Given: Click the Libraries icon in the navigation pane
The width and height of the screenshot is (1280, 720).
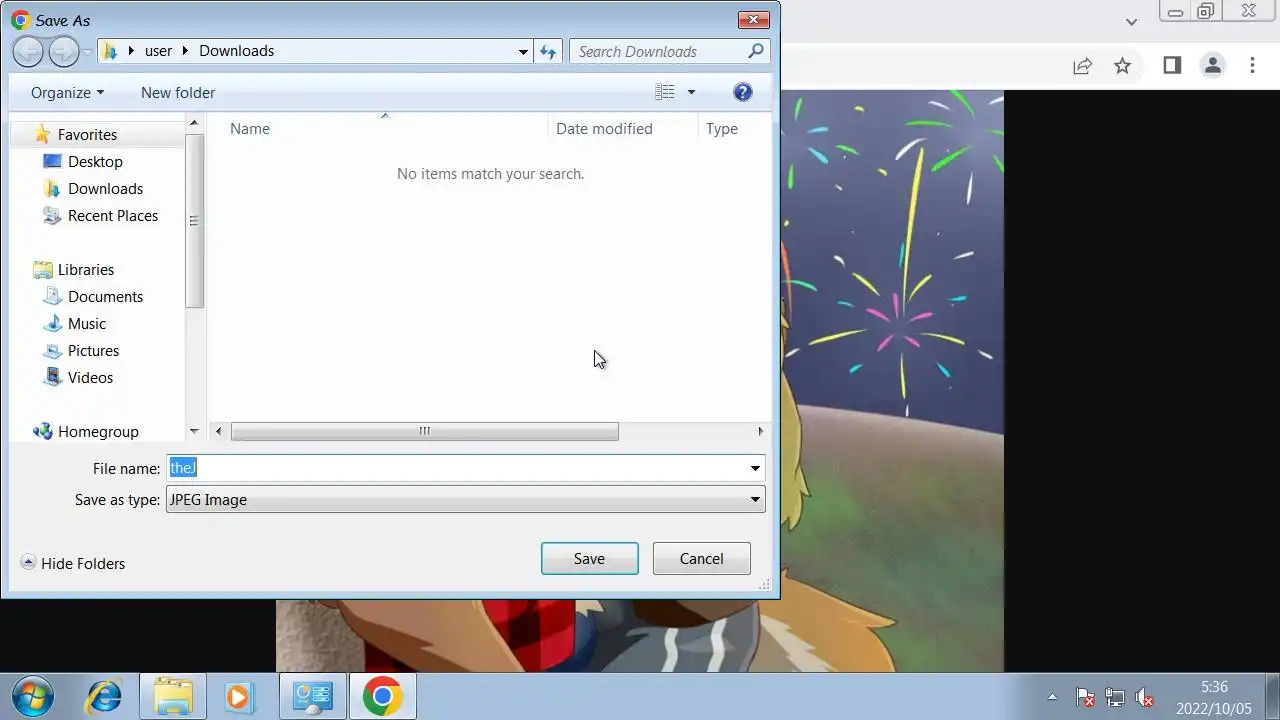Looking at the screenshot, I should (x=42, y=269).
